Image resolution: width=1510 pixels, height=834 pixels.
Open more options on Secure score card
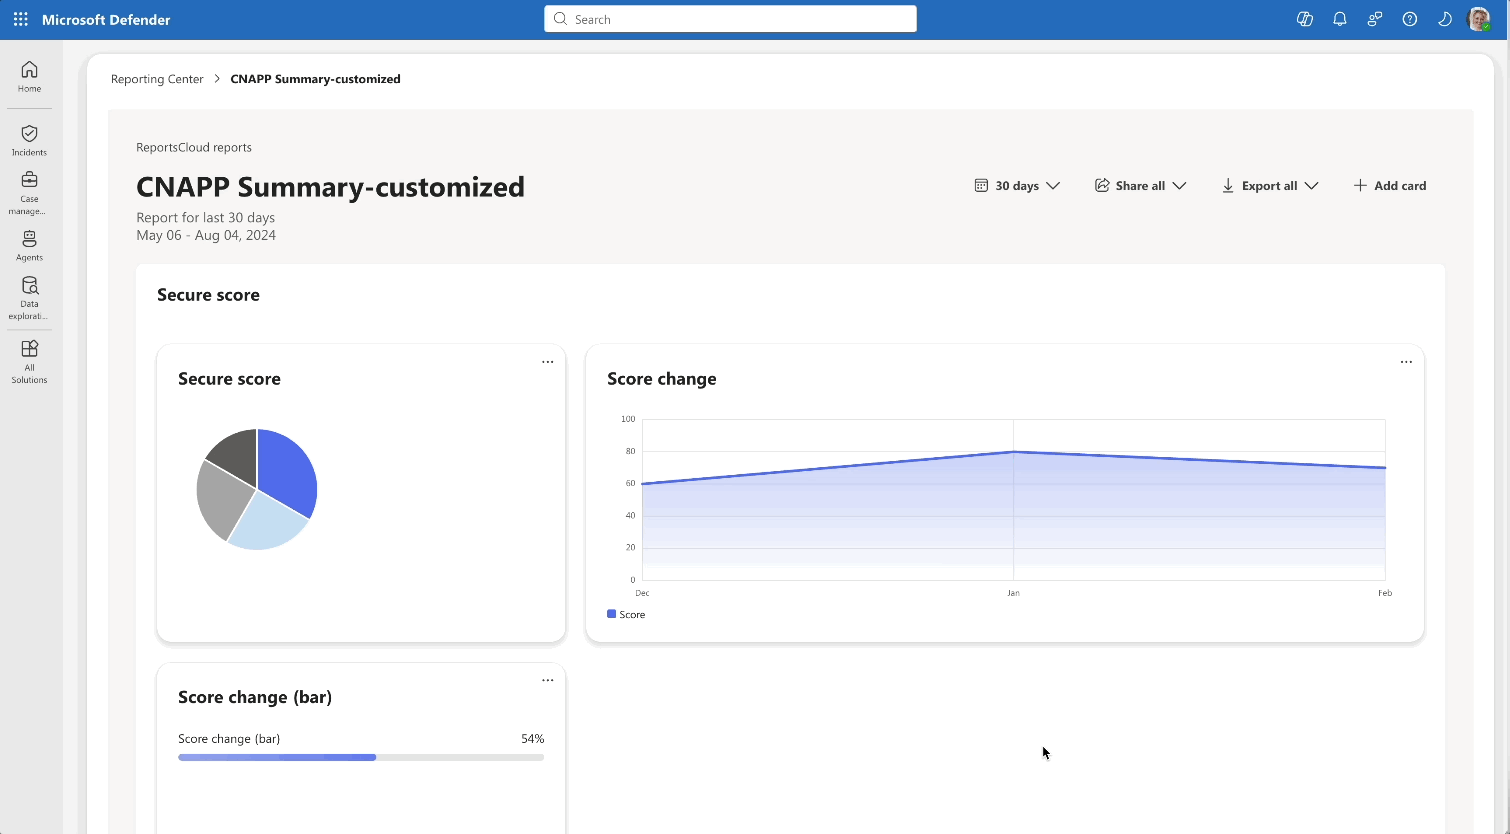tap(547, 362)
